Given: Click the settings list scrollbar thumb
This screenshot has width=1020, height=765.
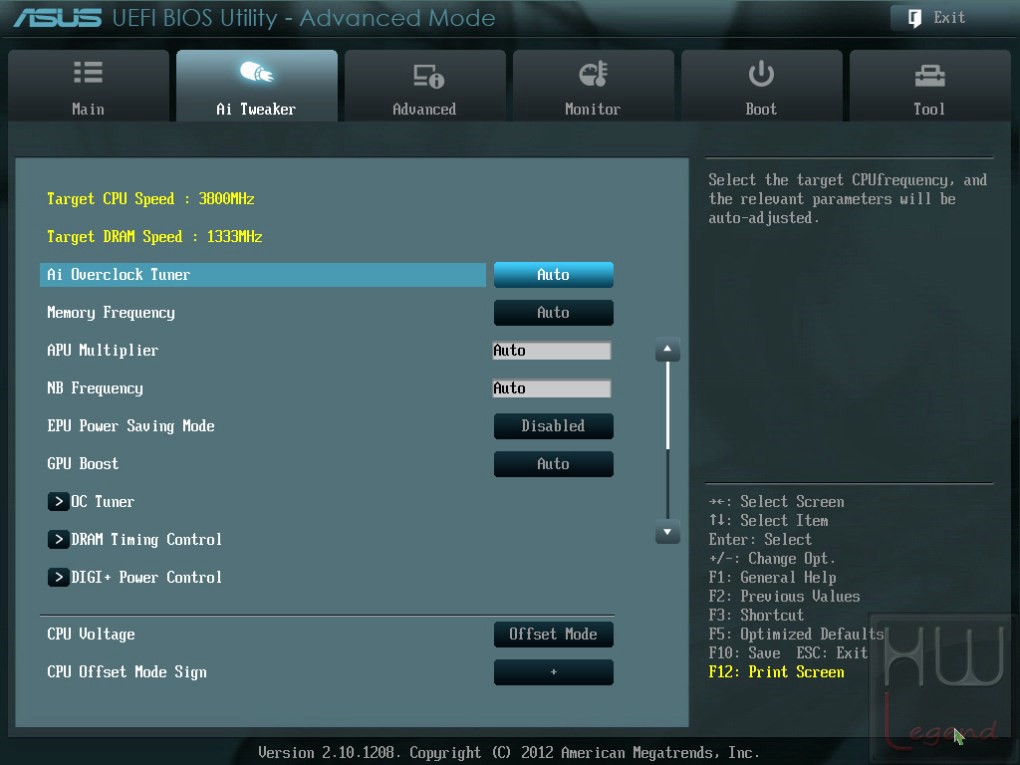Looking at the screenshot, I should (667, 406).
